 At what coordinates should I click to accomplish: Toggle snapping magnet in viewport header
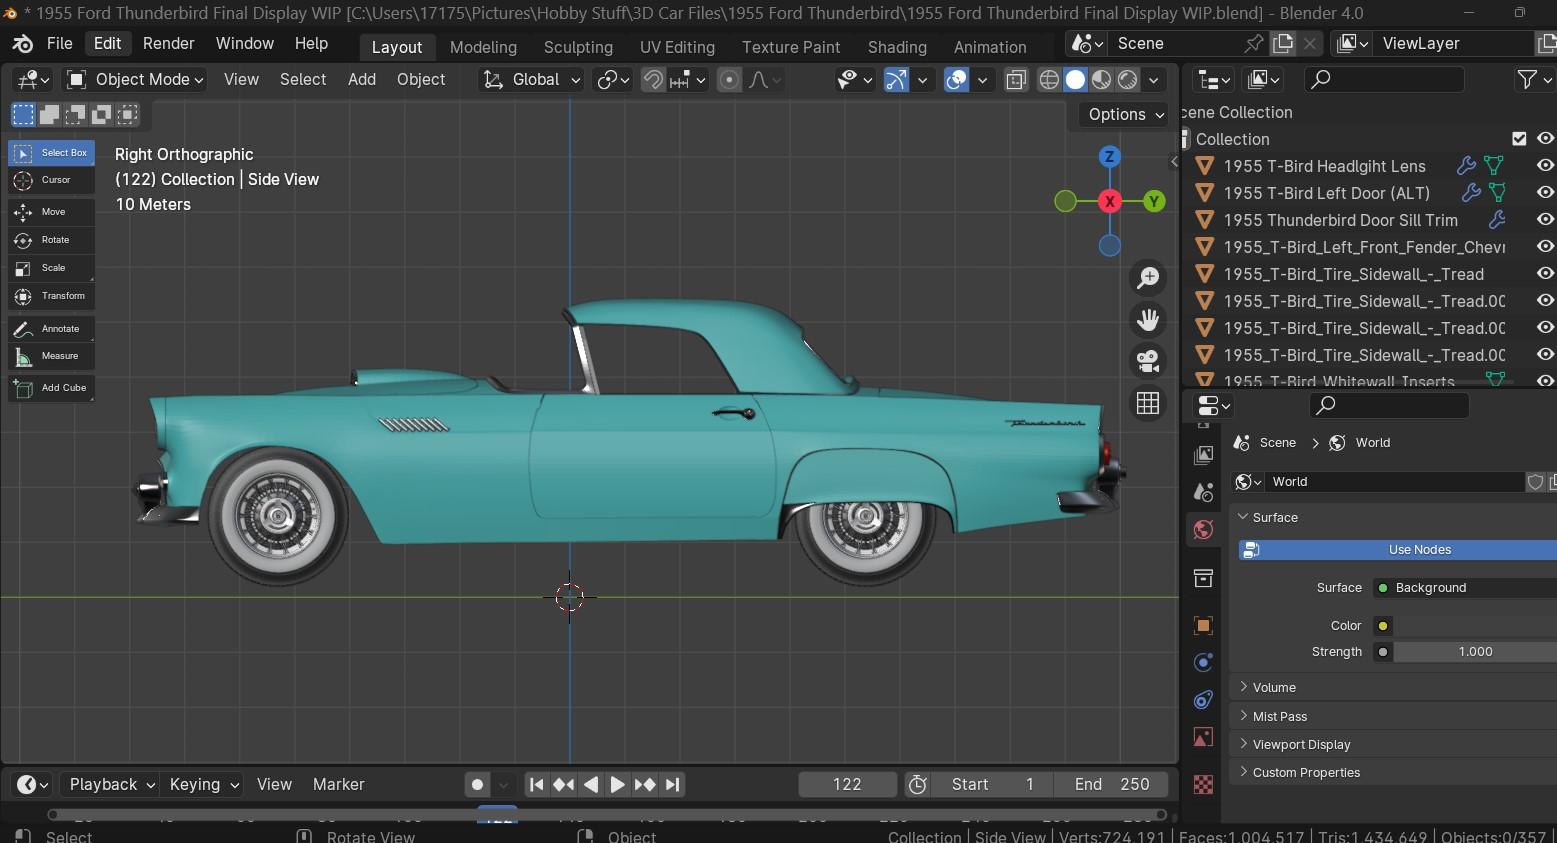point(653,80)
